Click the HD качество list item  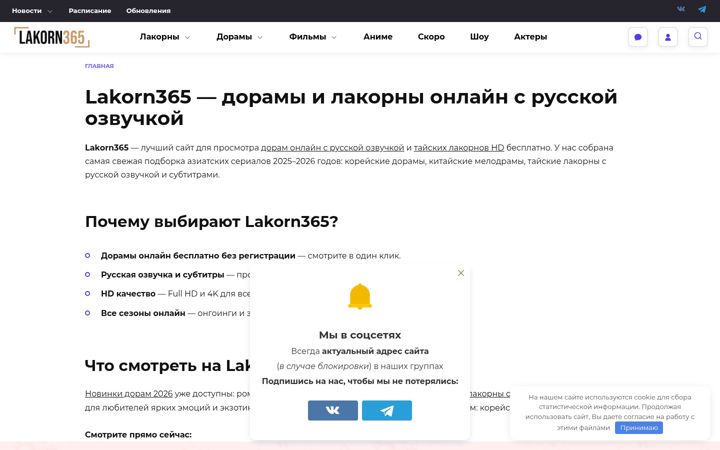point(128,294)
